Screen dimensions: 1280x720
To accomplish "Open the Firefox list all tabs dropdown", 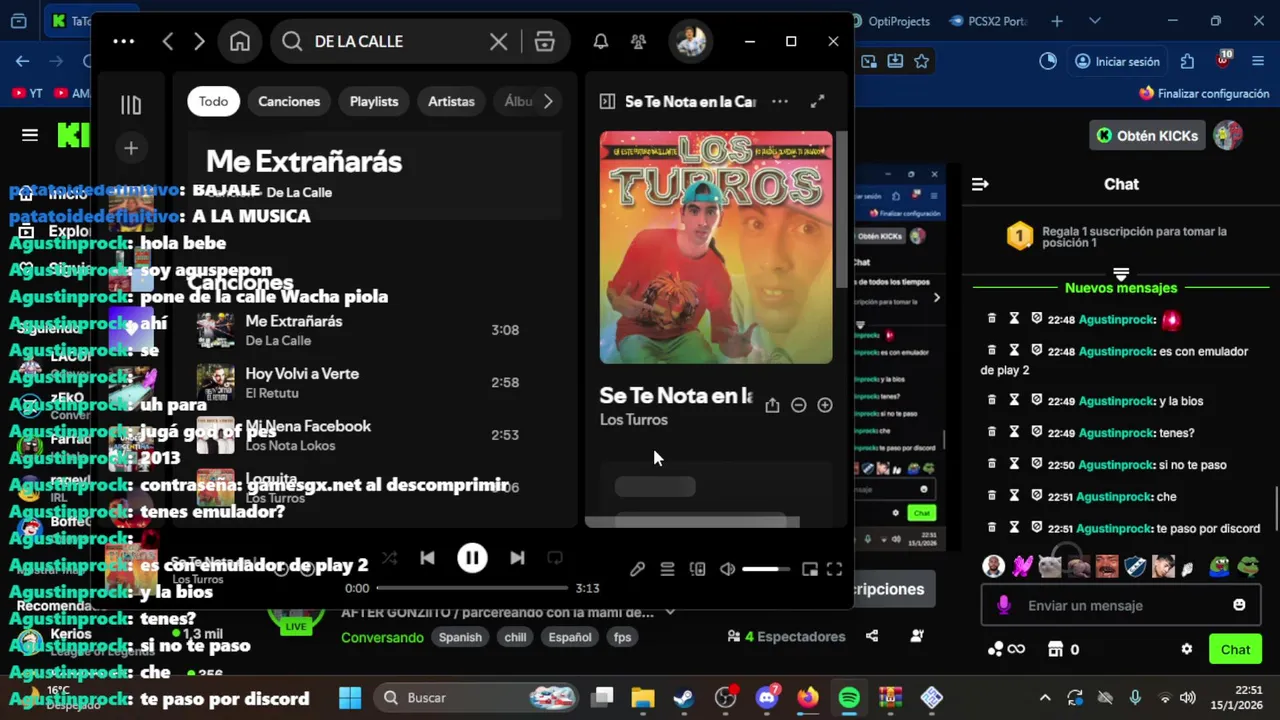I will [1095, 21].
